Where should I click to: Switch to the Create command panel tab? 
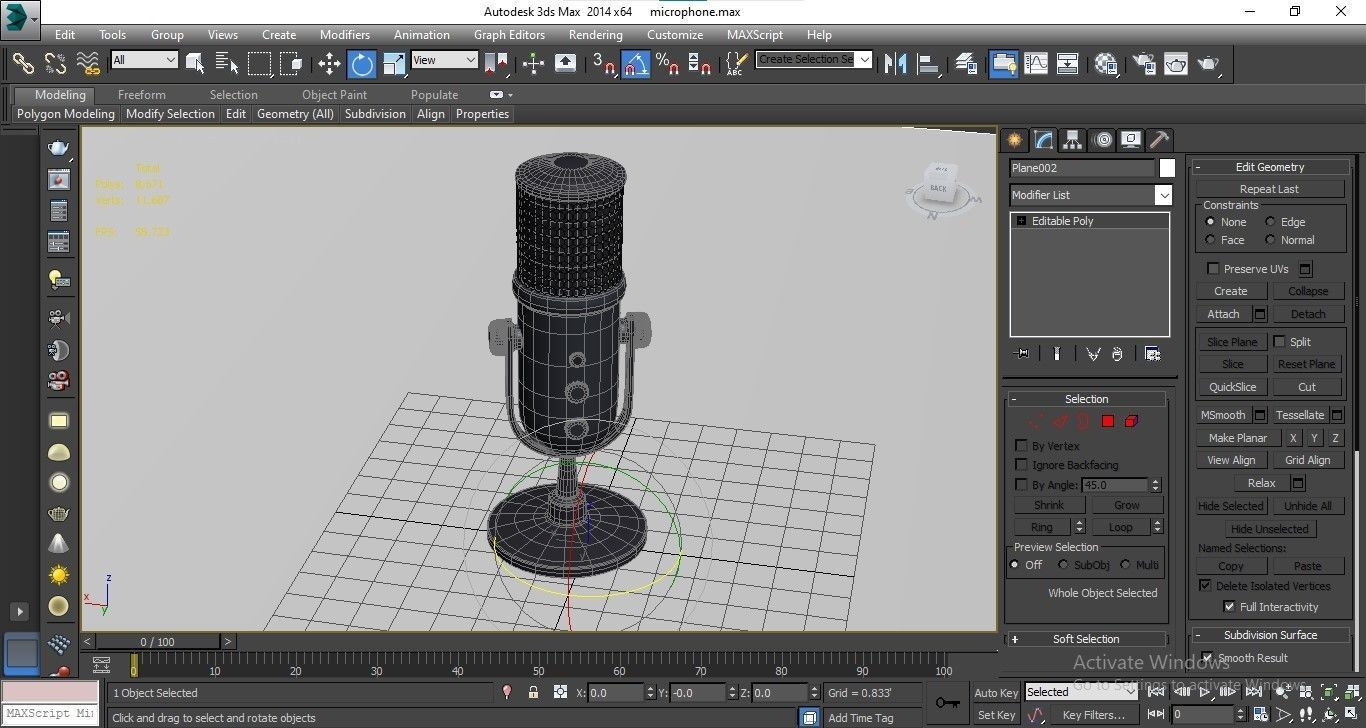(1015, 139)
